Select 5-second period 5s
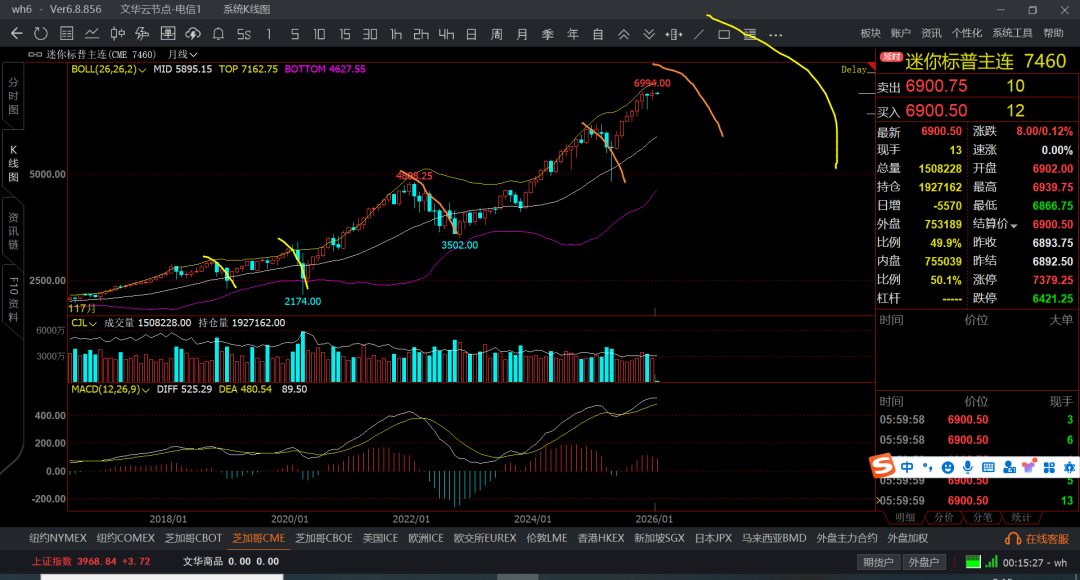This screenshot has height=580, width=1080. pos(244,34)
